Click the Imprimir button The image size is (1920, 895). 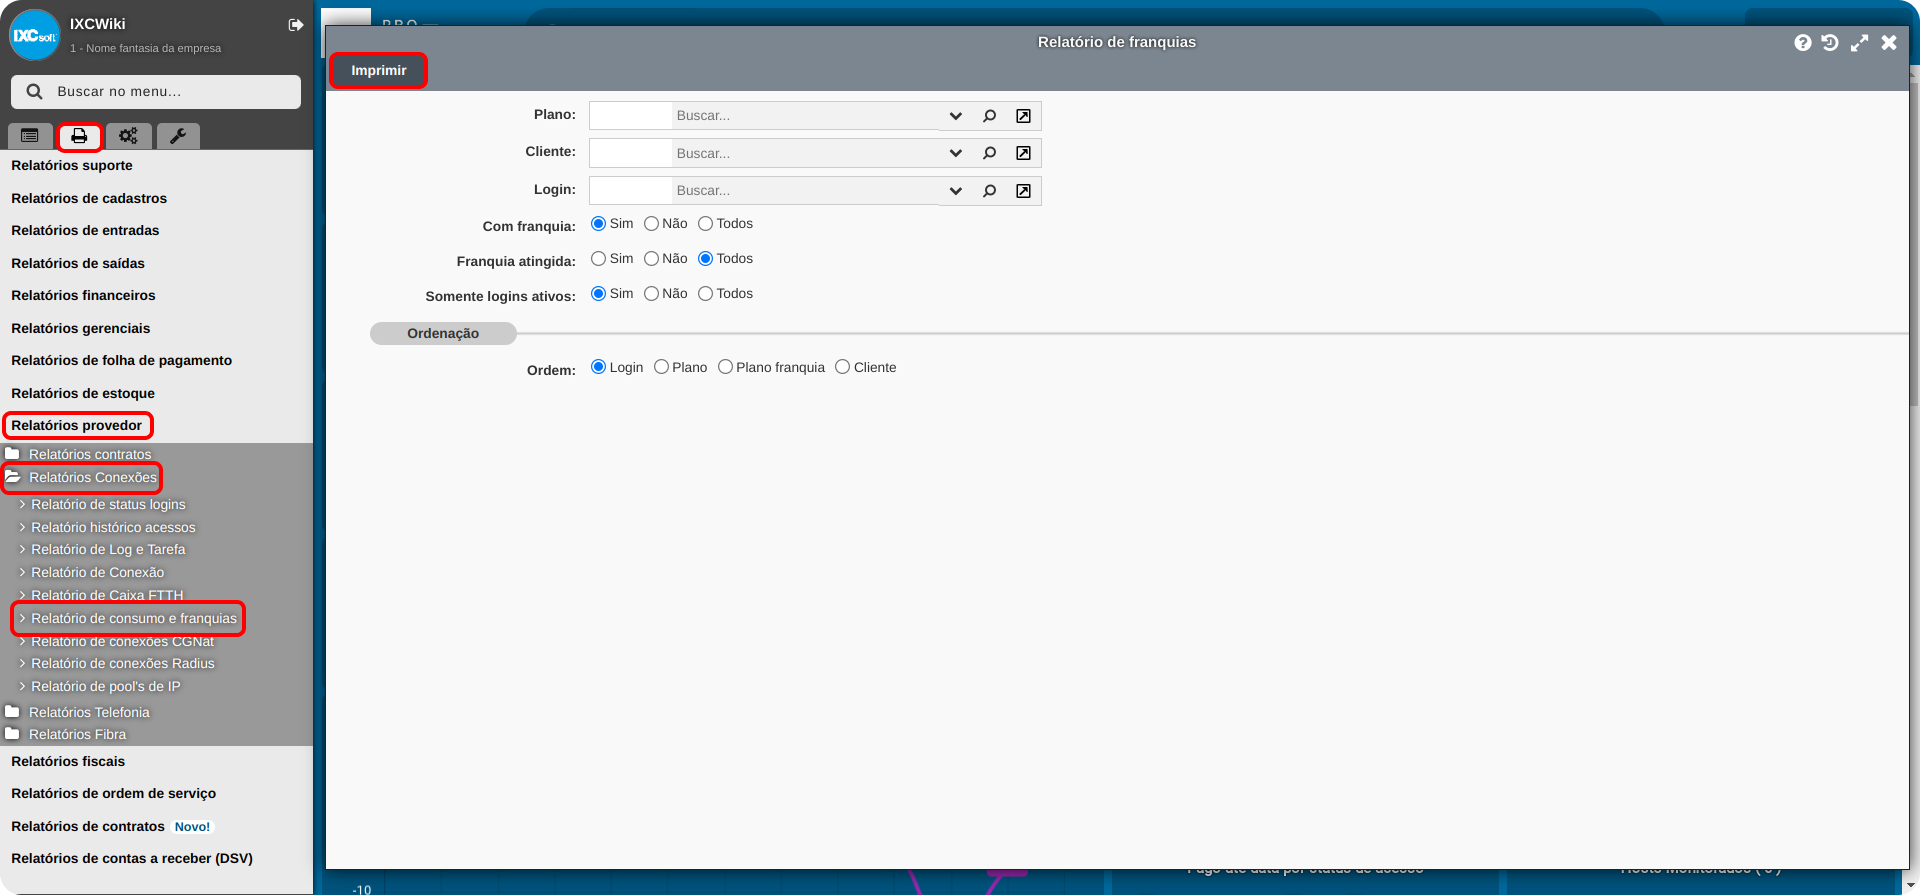[x=379, y=71]
